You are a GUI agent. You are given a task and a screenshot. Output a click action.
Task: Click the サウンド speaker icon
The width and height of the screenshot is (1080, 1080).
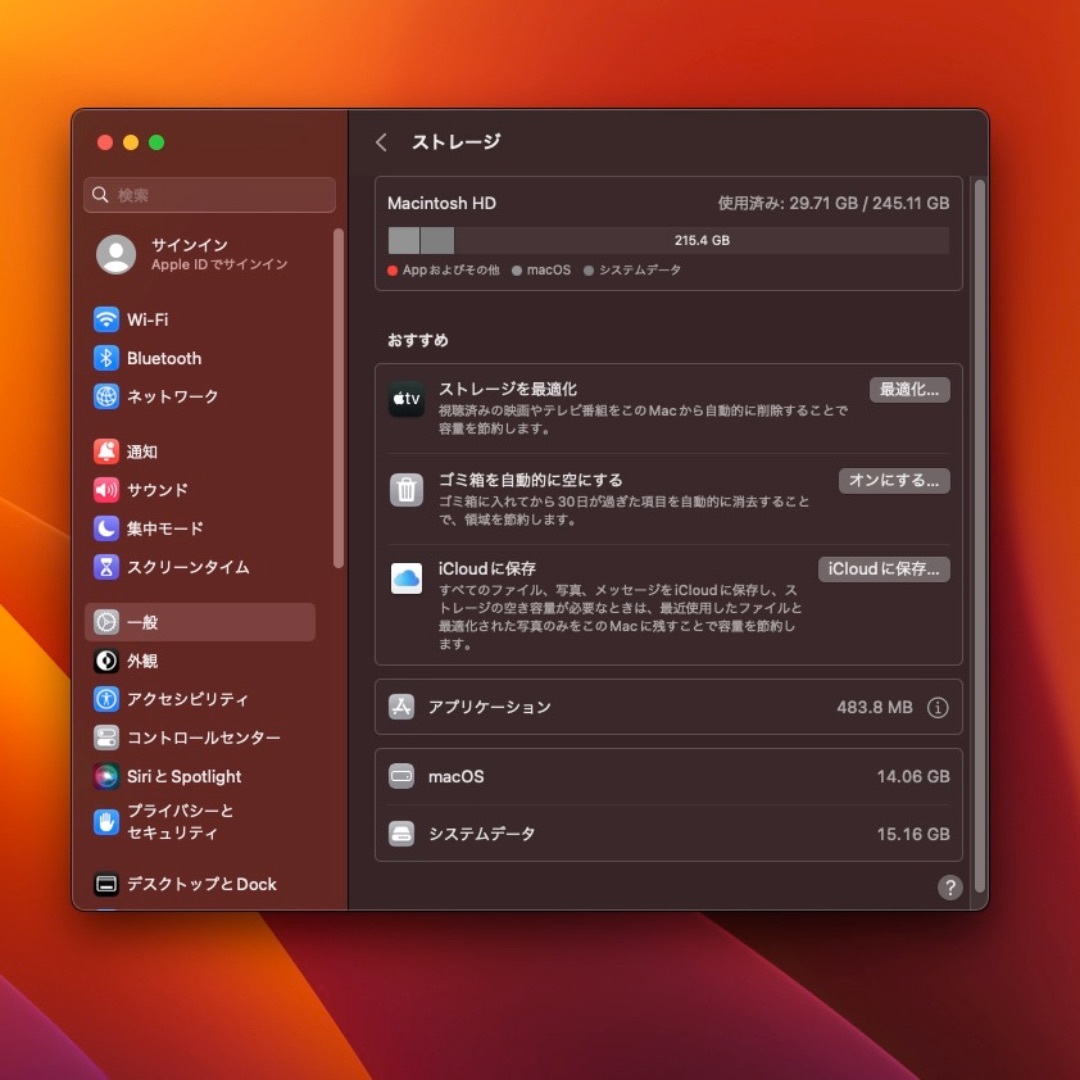pos(106,490)
